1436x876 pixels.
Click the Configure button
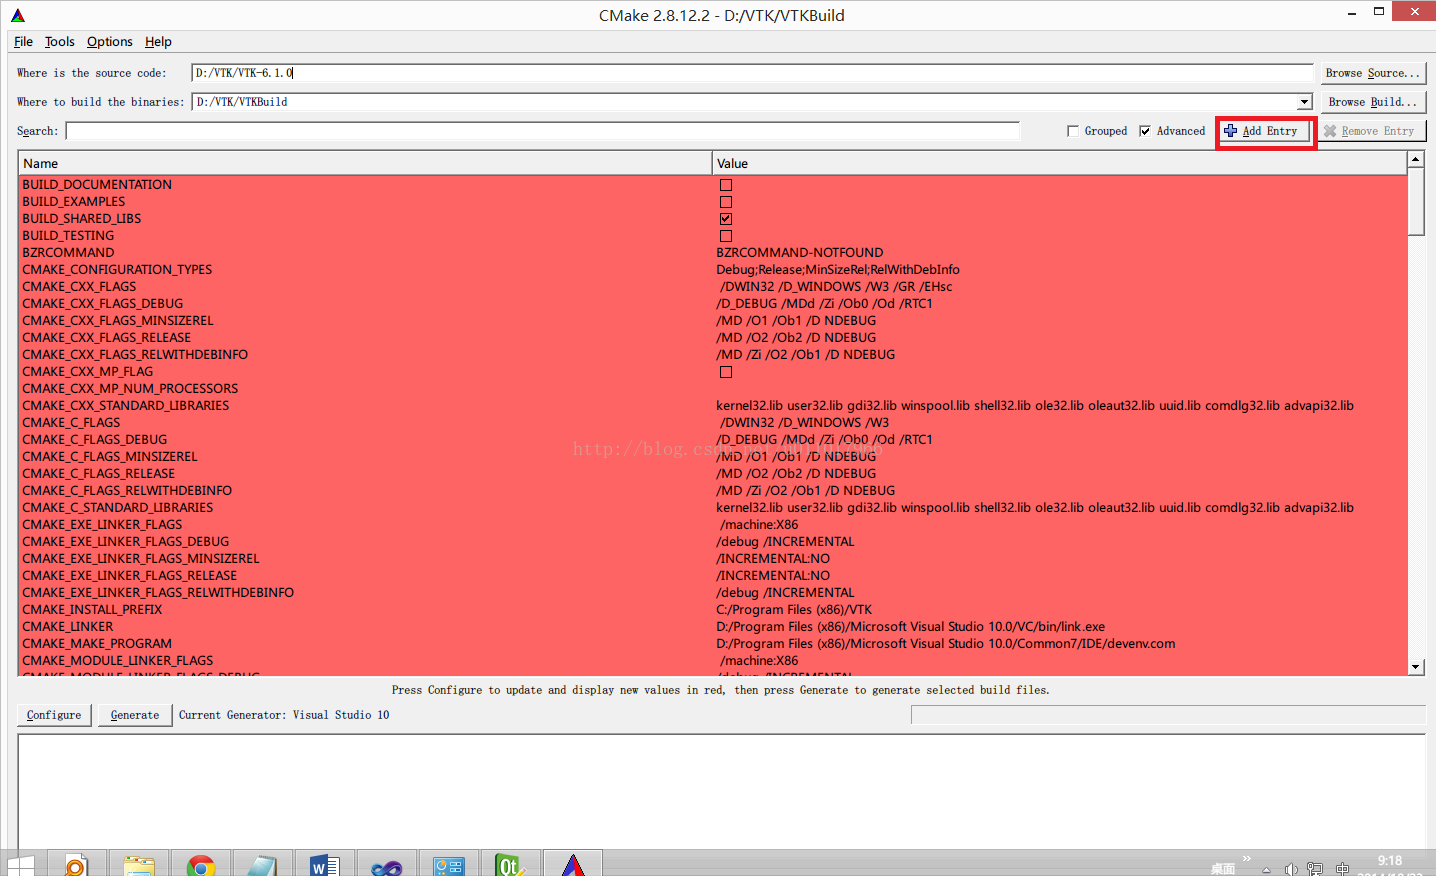pos(54,715)
